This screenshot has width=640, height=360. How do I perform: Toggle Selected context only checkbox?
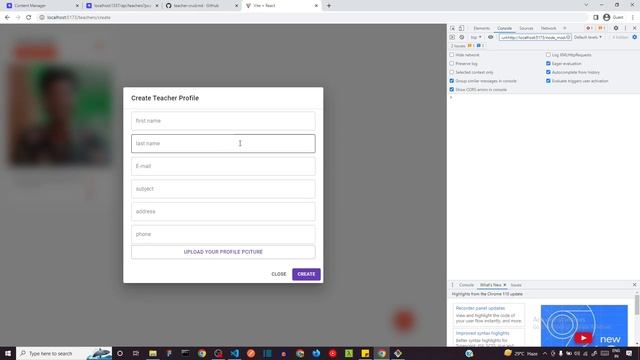point(451,72)
